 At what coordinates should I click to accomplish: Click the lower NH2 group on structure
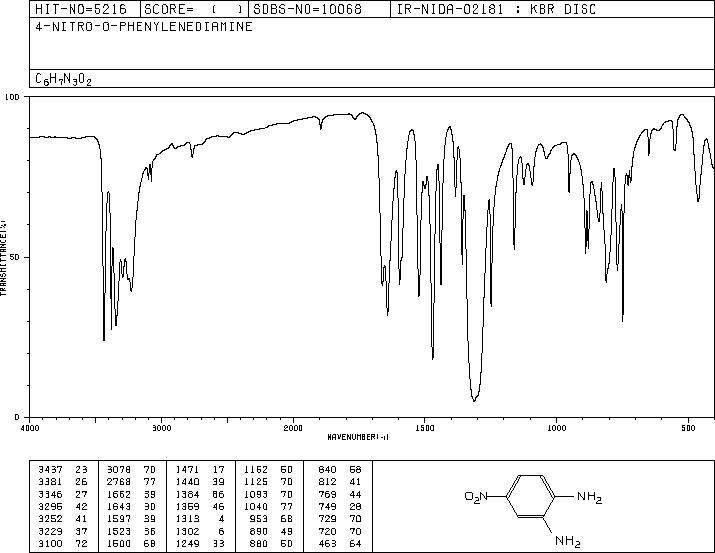(x=568, y=541)
